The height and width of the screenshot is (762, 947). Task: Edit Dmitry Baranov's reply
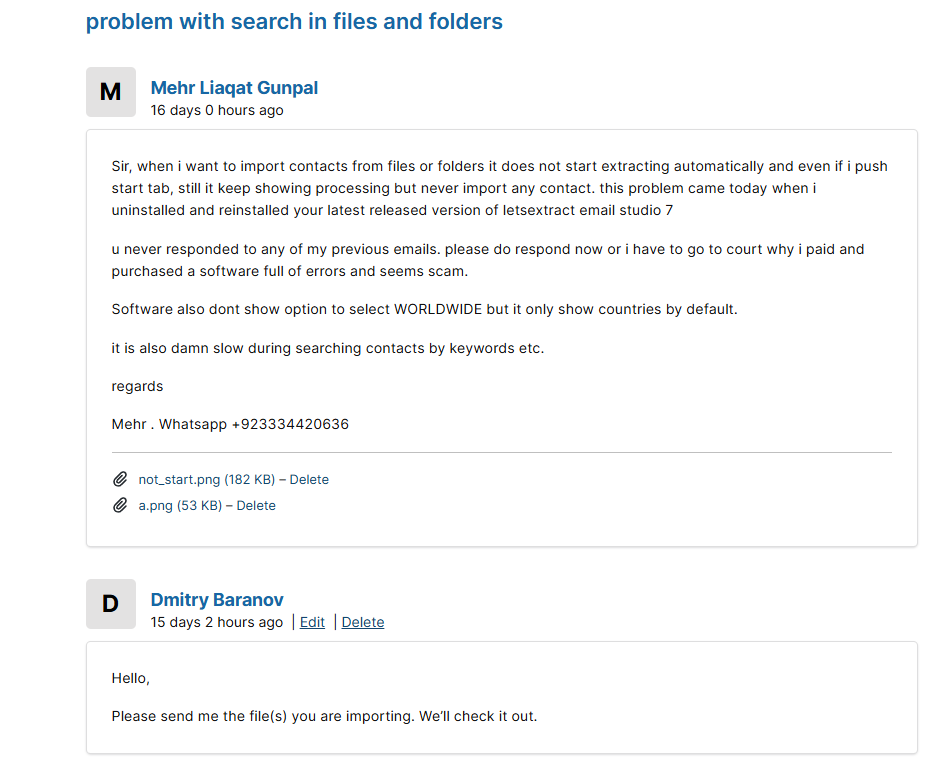tap(312, 622)
